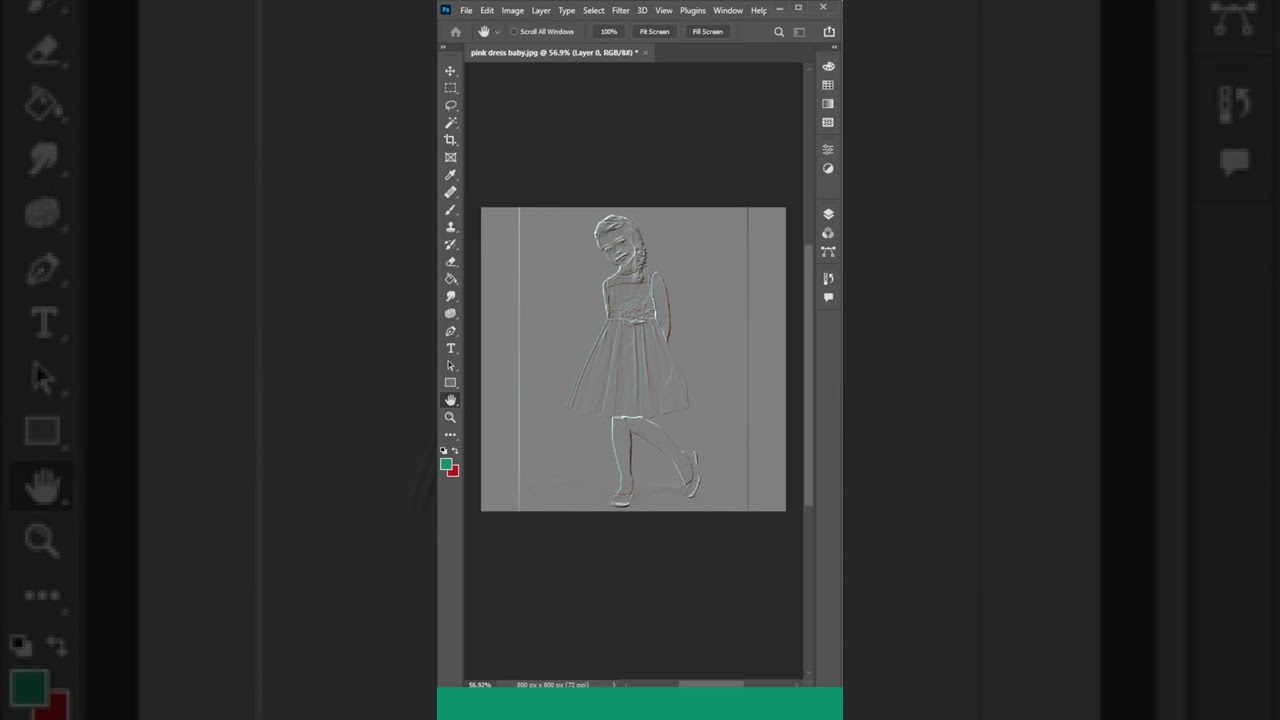Screen dimensions: 1280x720
Task: Open the Gradients panel icon
Action: [x=828, y=104]
